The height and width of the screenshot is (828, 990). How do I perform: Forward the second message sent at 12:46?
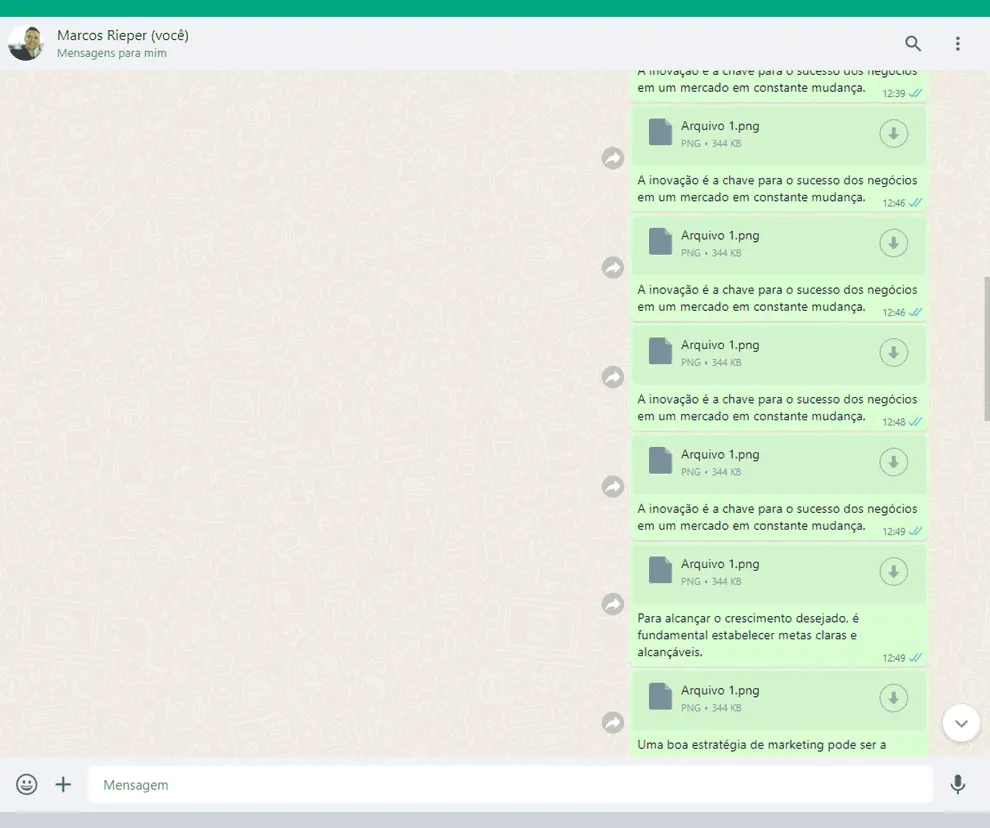(x=612, y=268)
